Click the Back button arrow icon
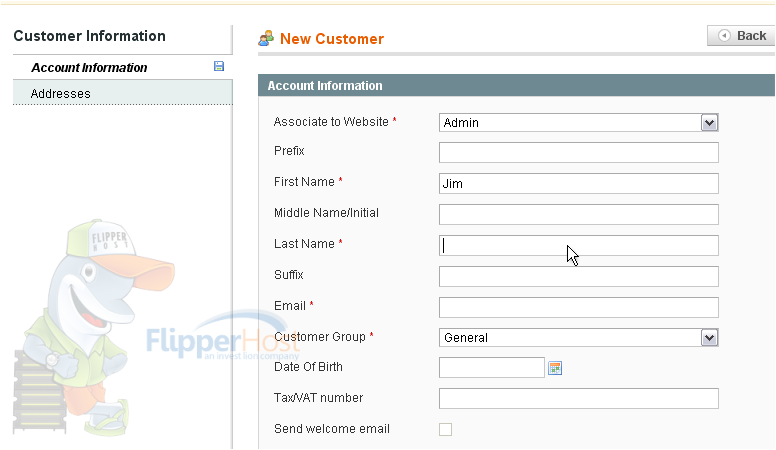776x450 pixels. [x=724, y=36]
